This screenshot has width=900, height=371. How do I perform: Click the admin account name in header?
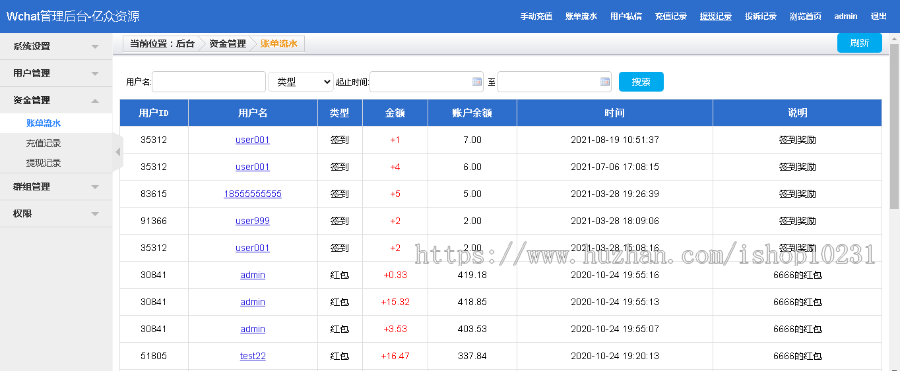[x=845, y=17]
